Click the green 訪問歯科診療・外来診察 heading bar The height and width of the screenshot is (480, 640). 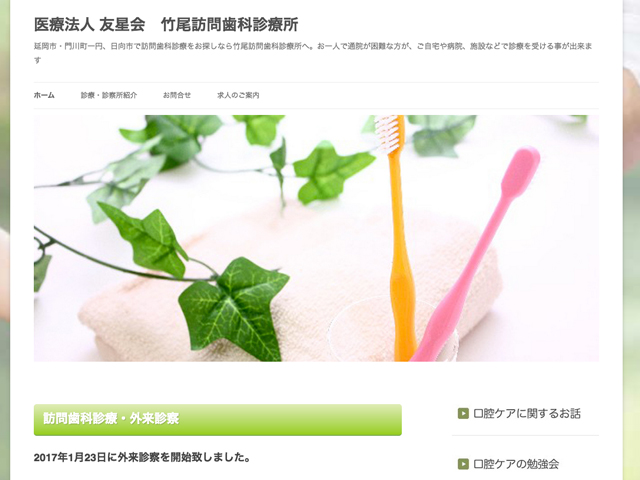[x=218, y=420]
